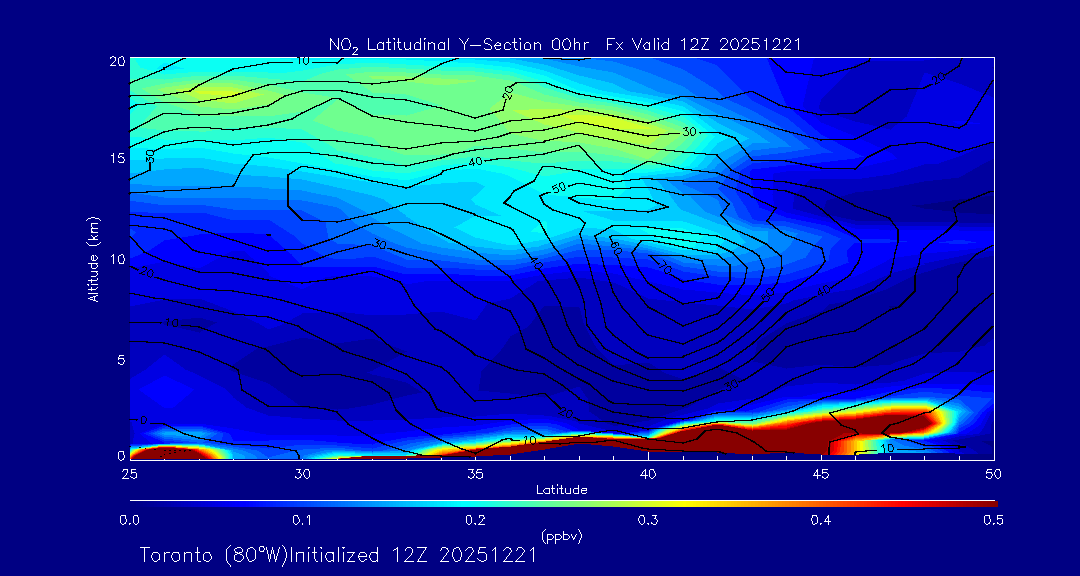Click latitude axis tick label 50
The image size is (1080, 576).
point(994,474)
